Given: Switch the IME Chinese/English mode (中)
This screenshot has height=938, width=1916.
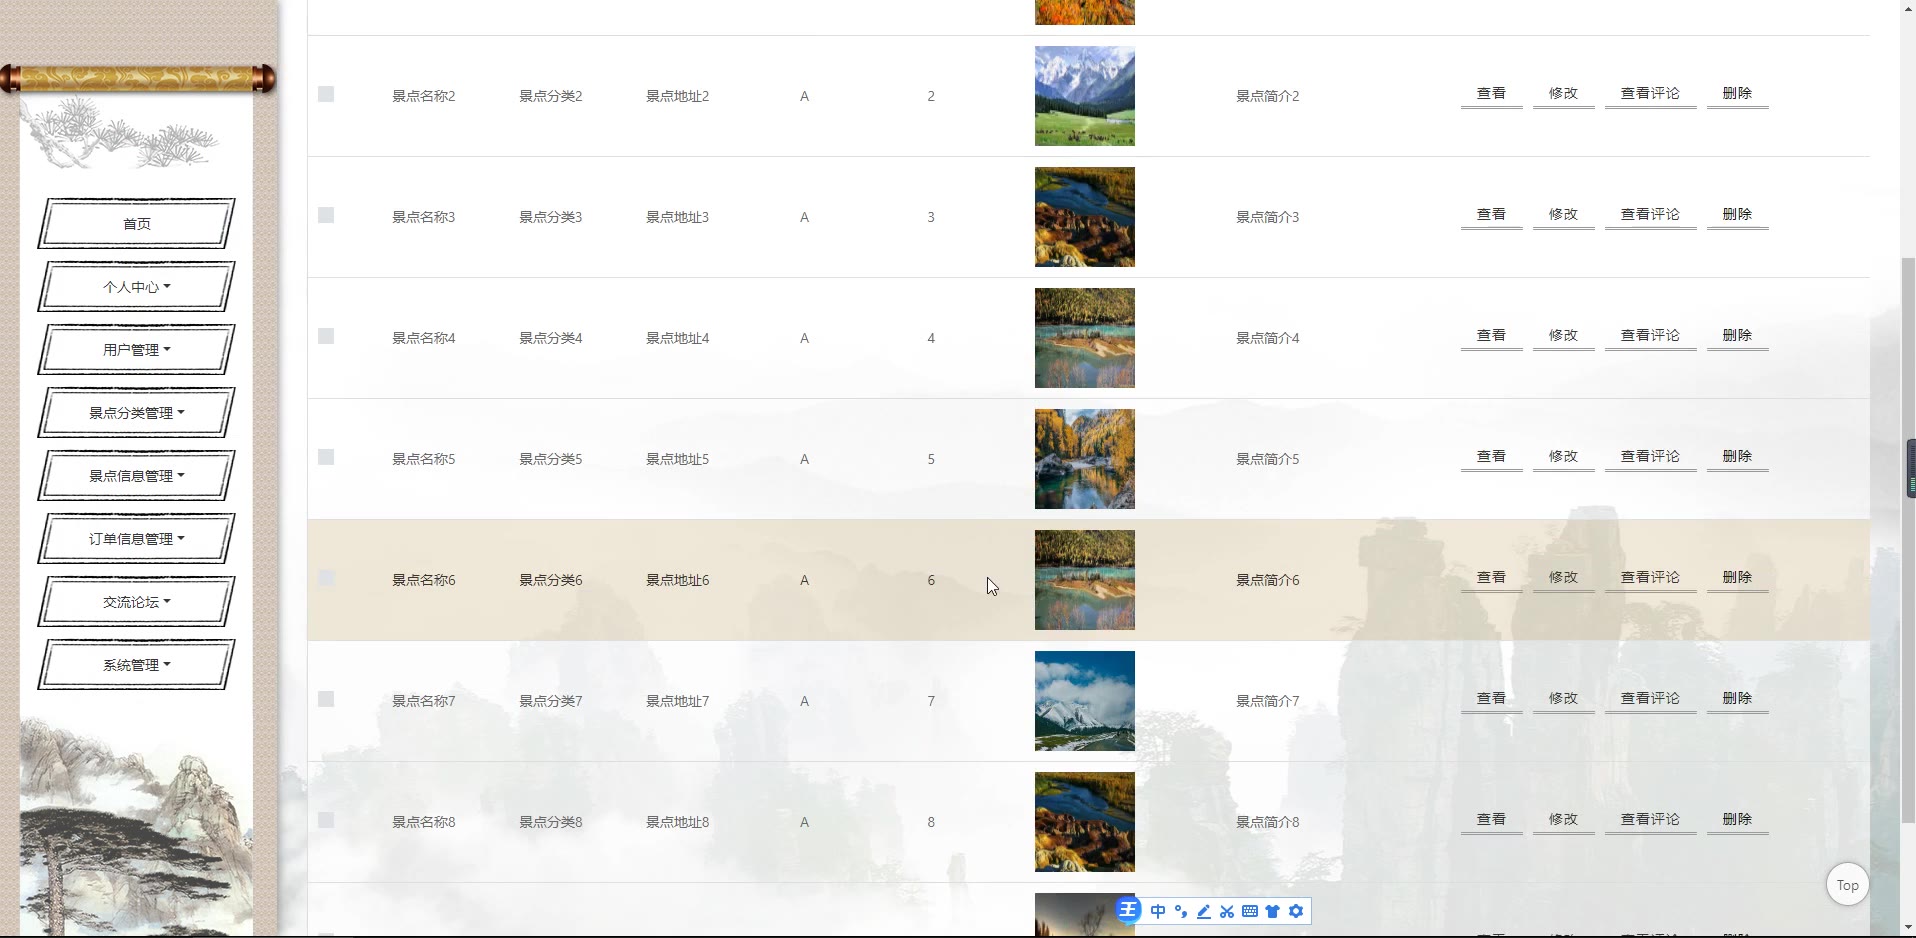Looking at the screenshot, I should point(1158,911).
